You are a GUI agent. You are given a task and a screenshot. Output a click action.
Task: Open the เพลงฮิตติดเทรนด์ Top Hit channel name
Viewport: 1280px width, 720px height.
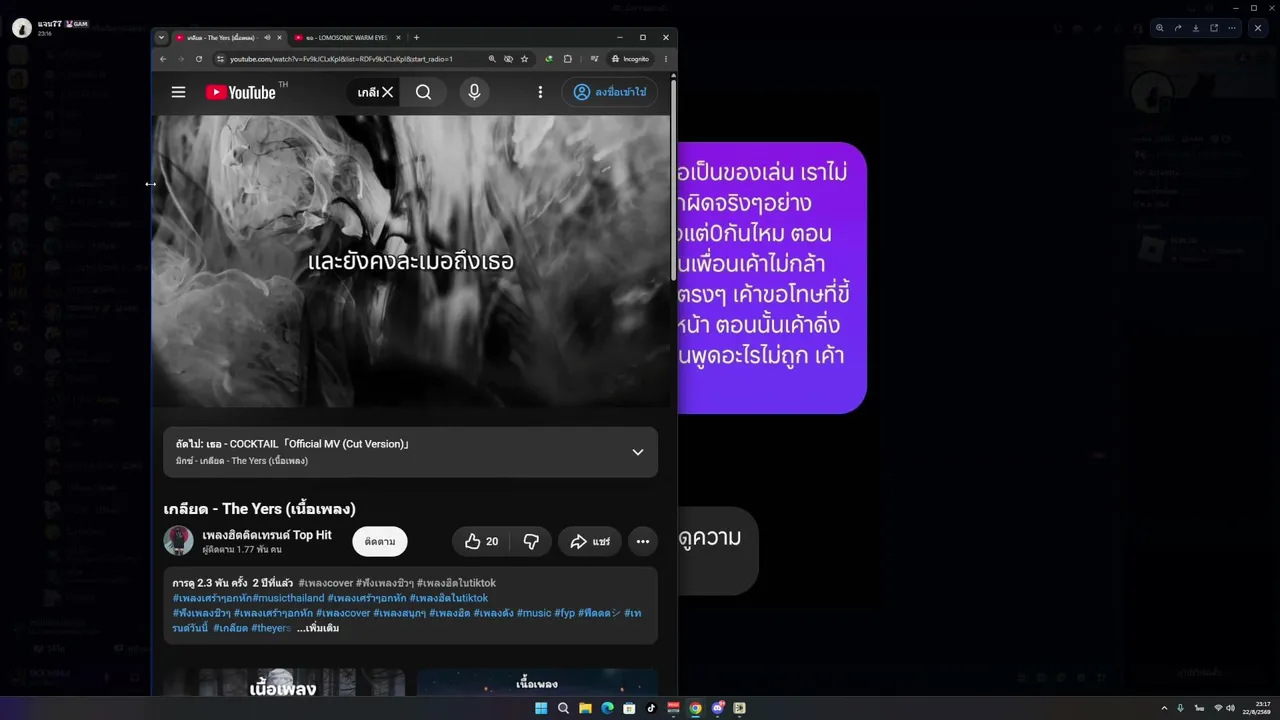(x=267, y=535)
